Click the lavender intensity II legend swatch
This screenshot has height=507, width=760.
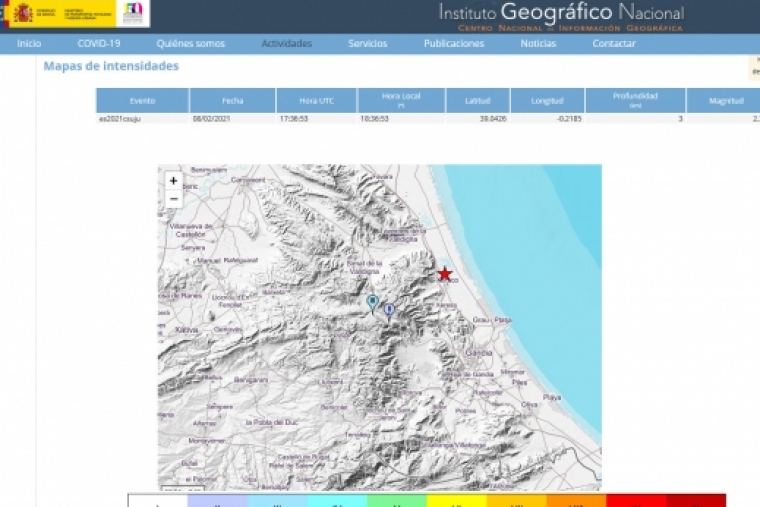[217, 501]
